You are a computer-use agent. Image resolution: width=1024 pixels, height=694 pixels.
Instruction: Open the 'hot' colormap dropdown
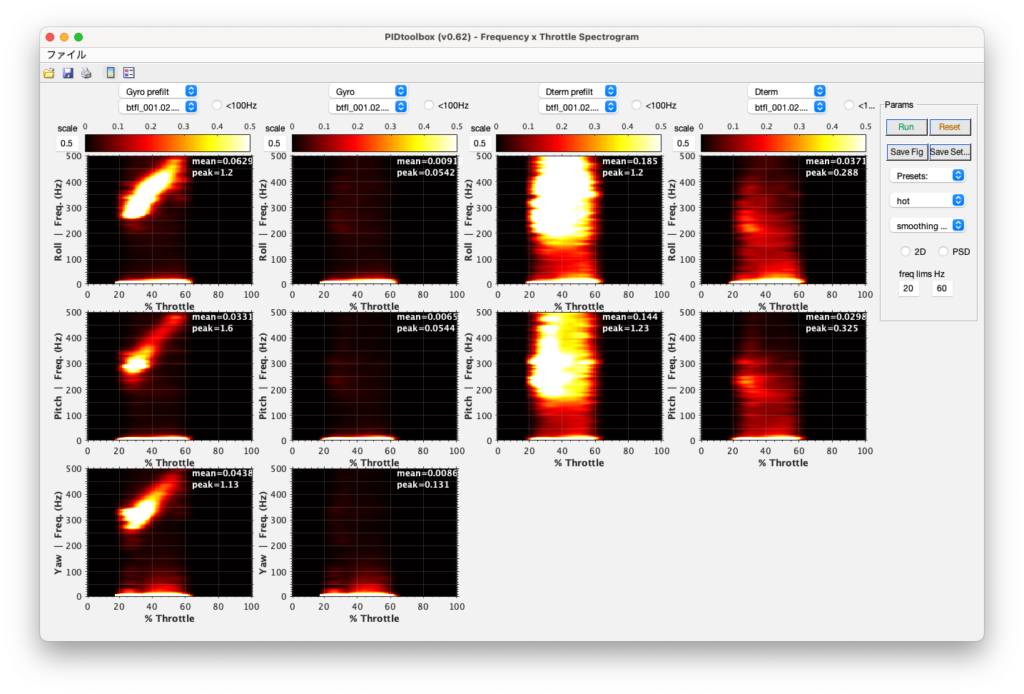tap(927, 200)
